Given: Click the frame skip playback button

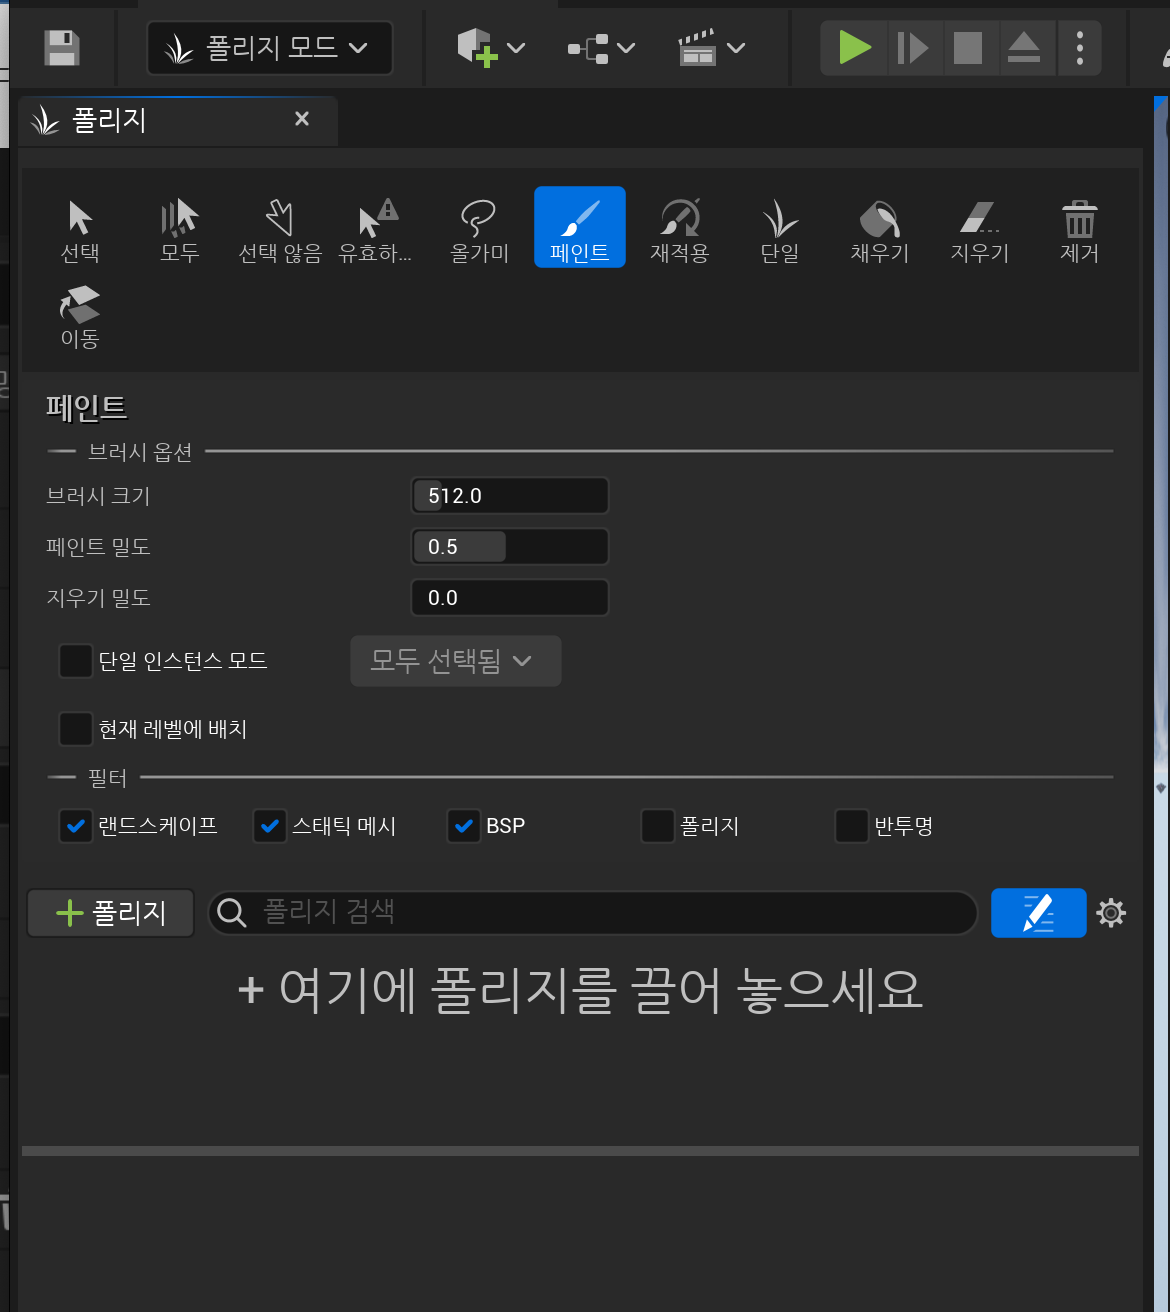Looking at the screenshot, I should (x=913, y=47).
